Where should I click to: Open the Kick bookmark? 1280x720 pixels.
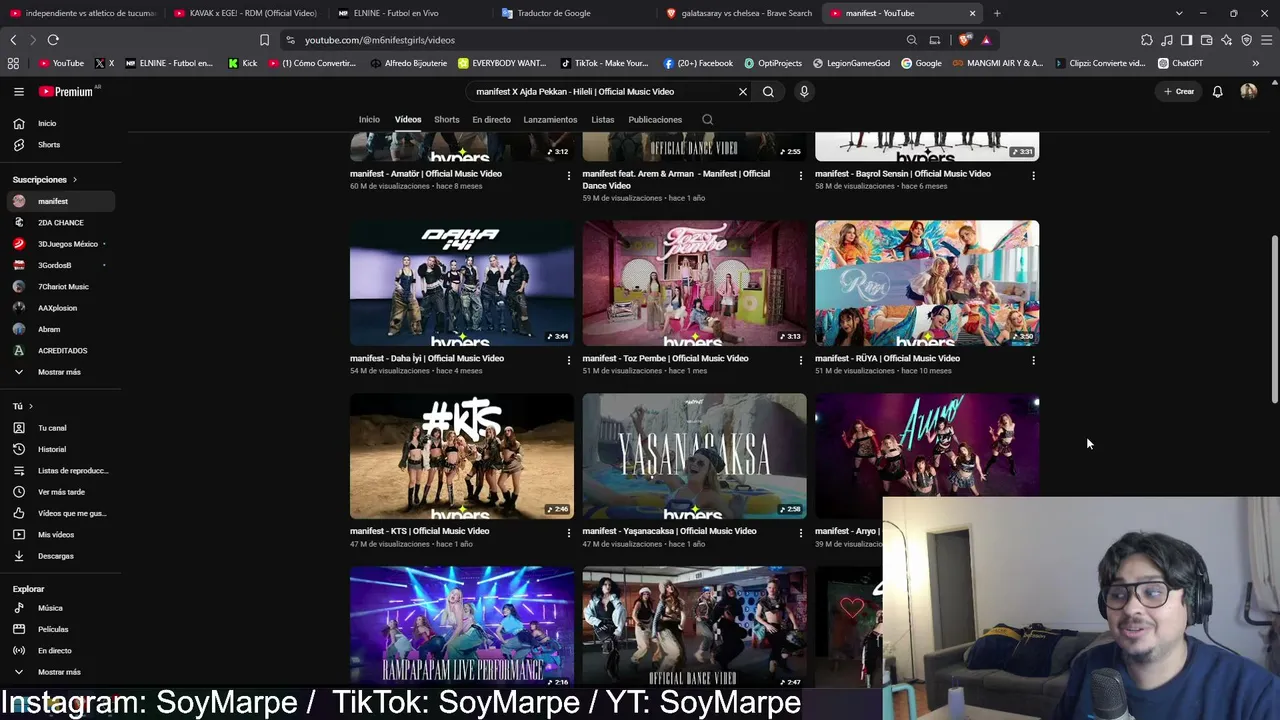[242, 63]
